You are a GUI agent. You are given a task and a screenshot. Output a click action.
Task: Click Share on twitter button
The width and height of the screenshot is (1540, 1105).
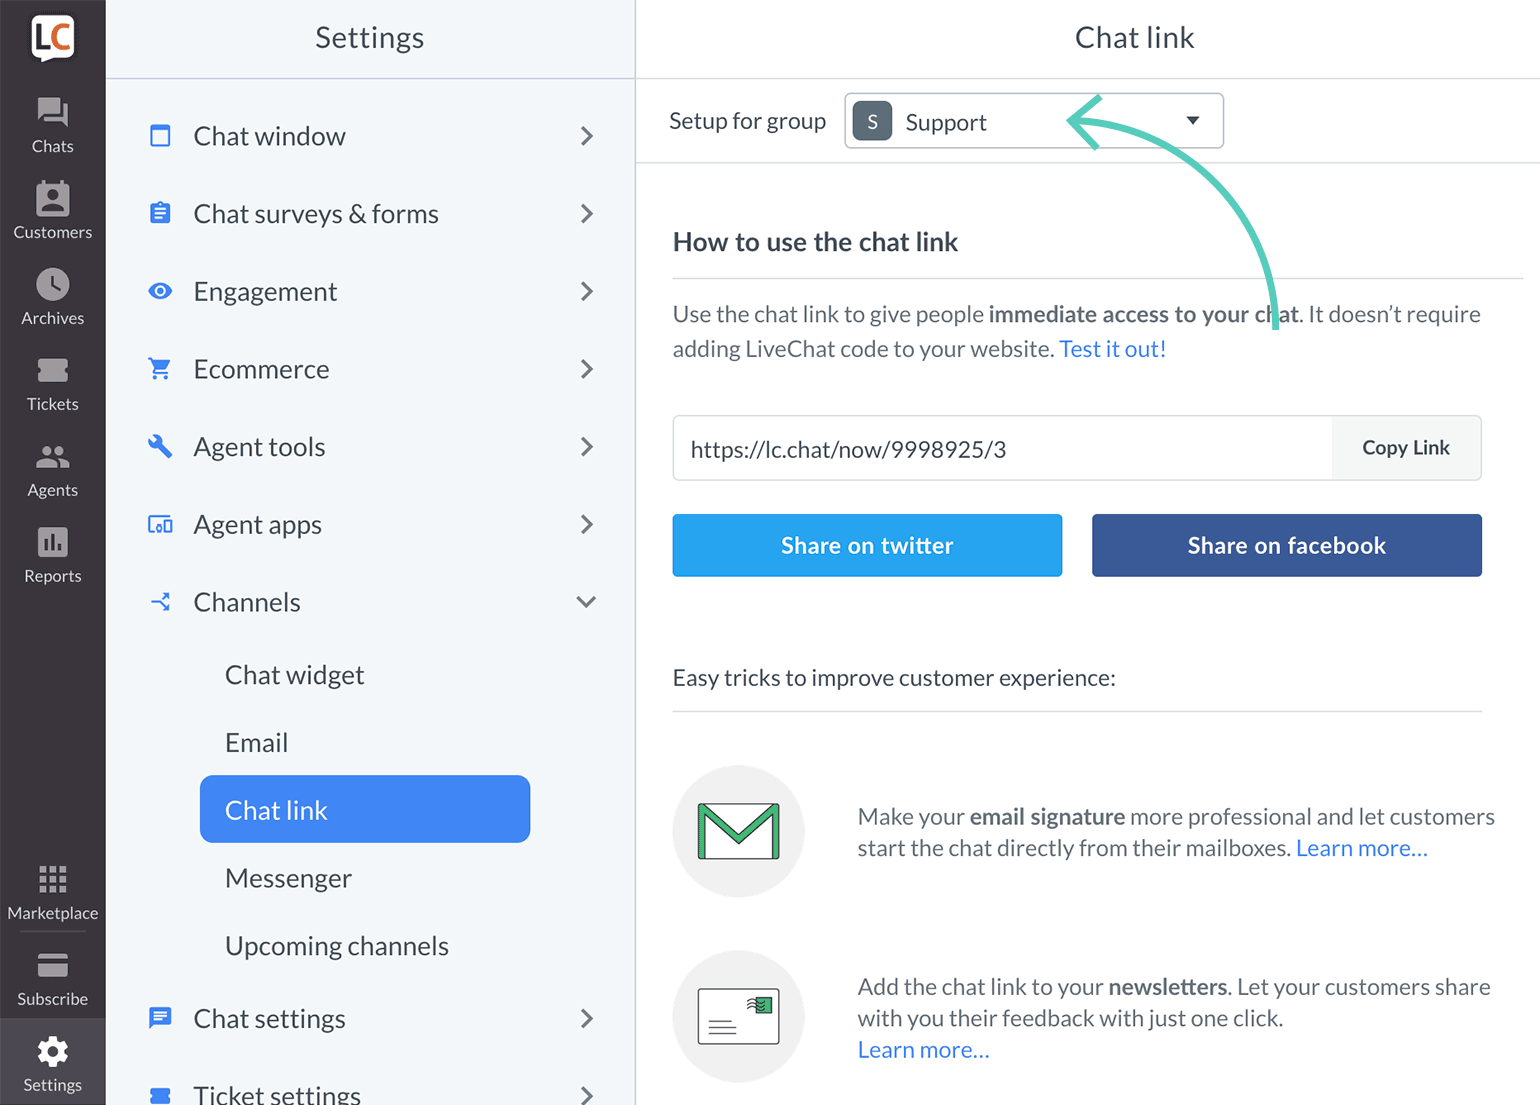click(x=867, y=545)
